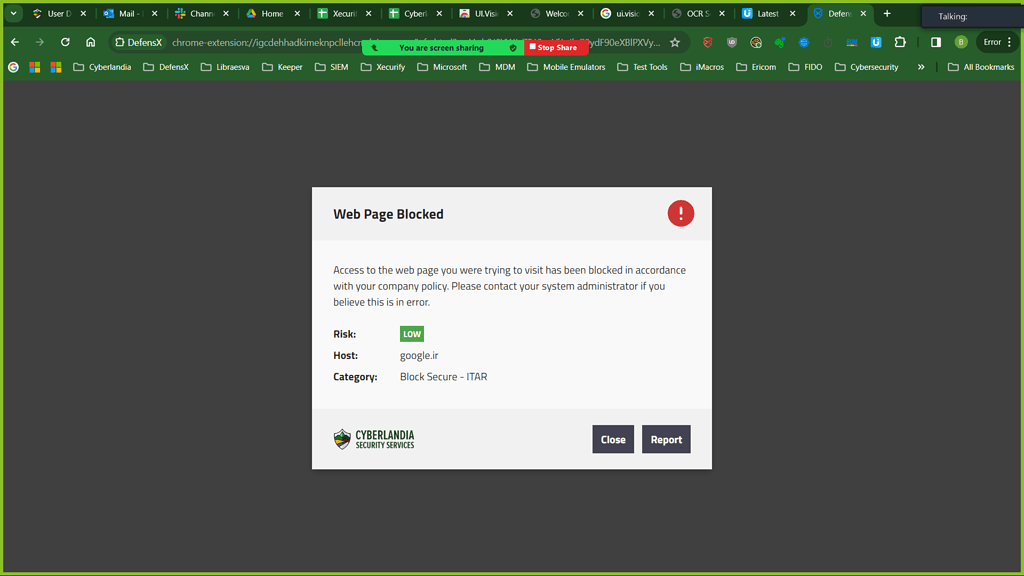Click the Cyberlandia Security Services logo

coord(374,438)
